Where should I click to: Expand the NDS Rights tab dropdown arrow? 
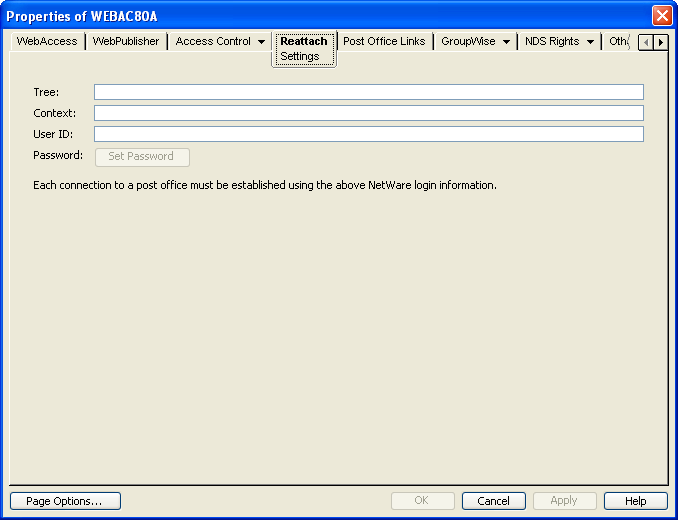coord(591,42)
